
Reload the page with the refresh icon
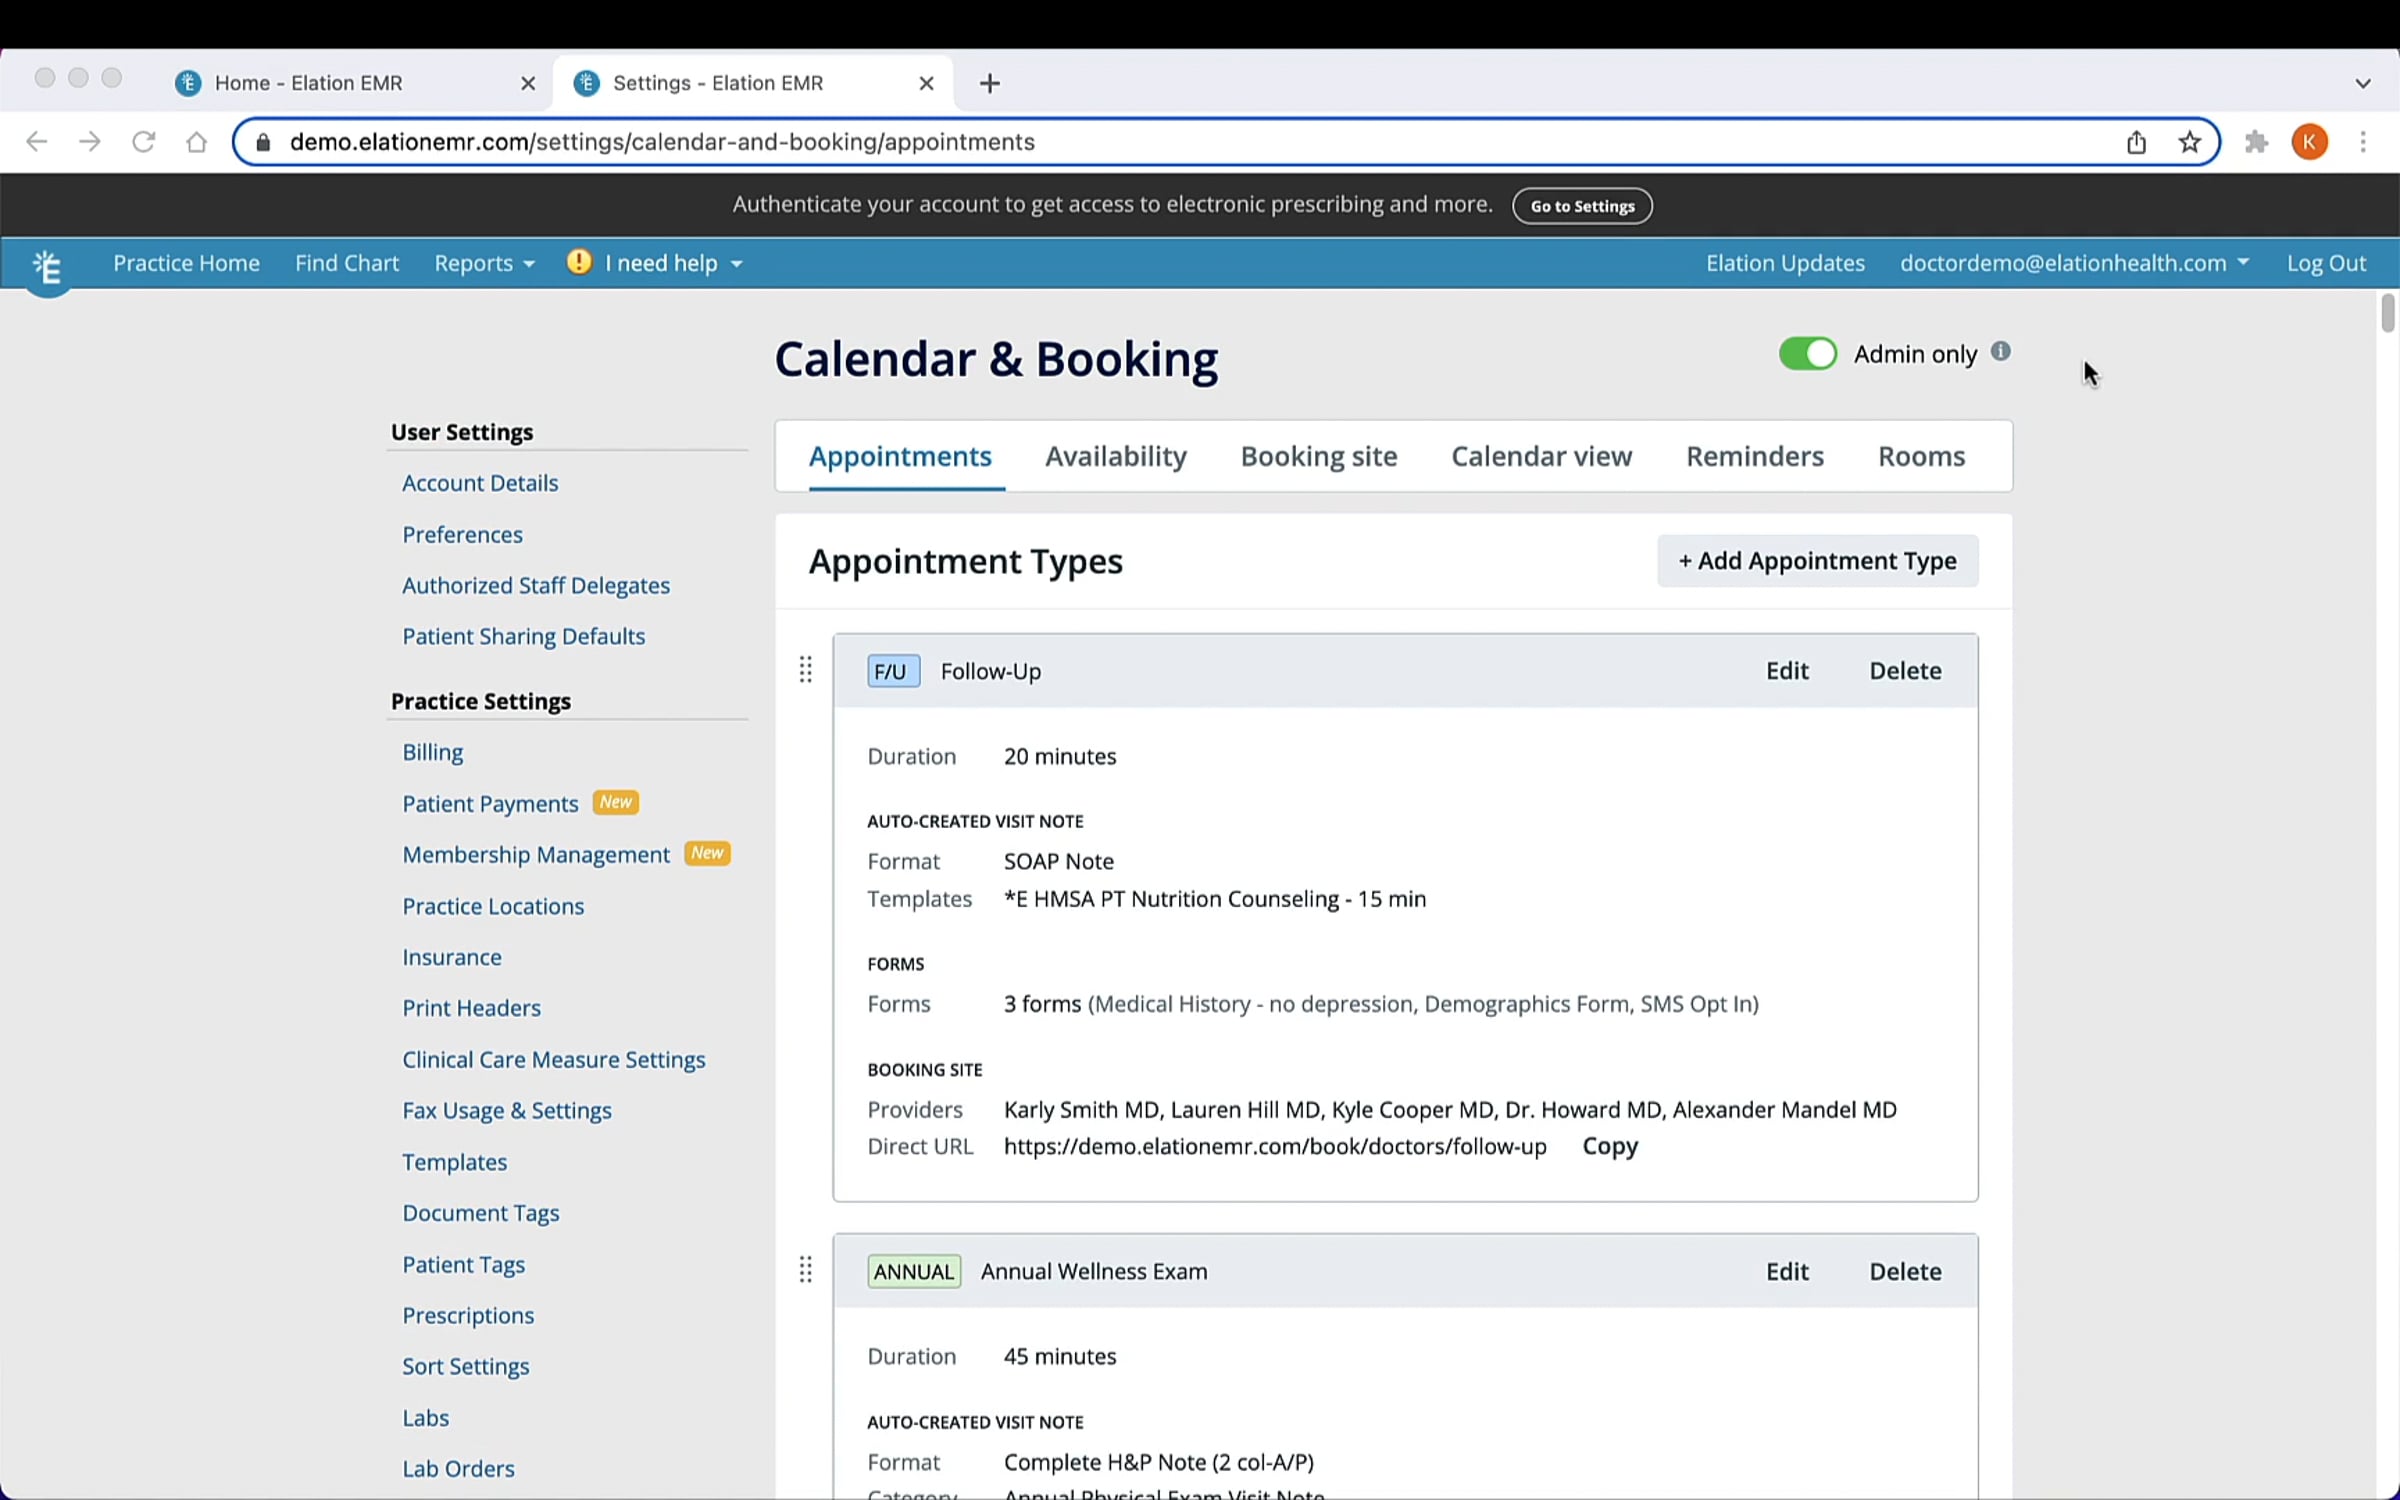(143, 142)
